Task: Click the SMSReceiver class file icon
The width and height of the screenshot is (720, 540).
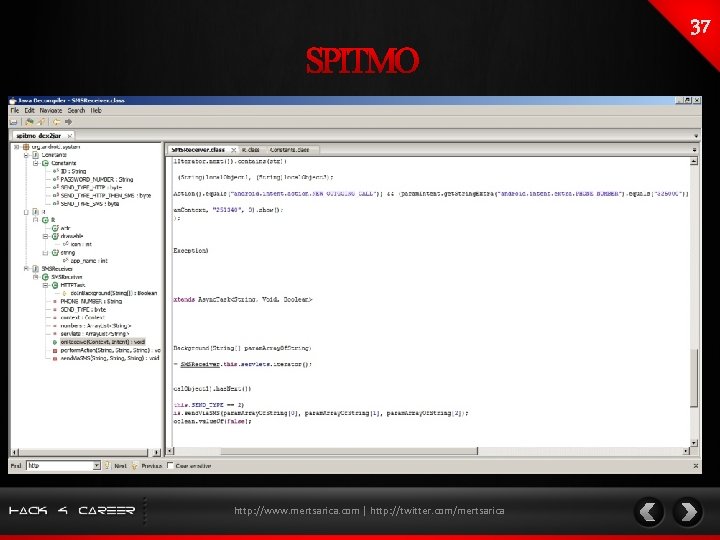Action: [x=35, y=269]
